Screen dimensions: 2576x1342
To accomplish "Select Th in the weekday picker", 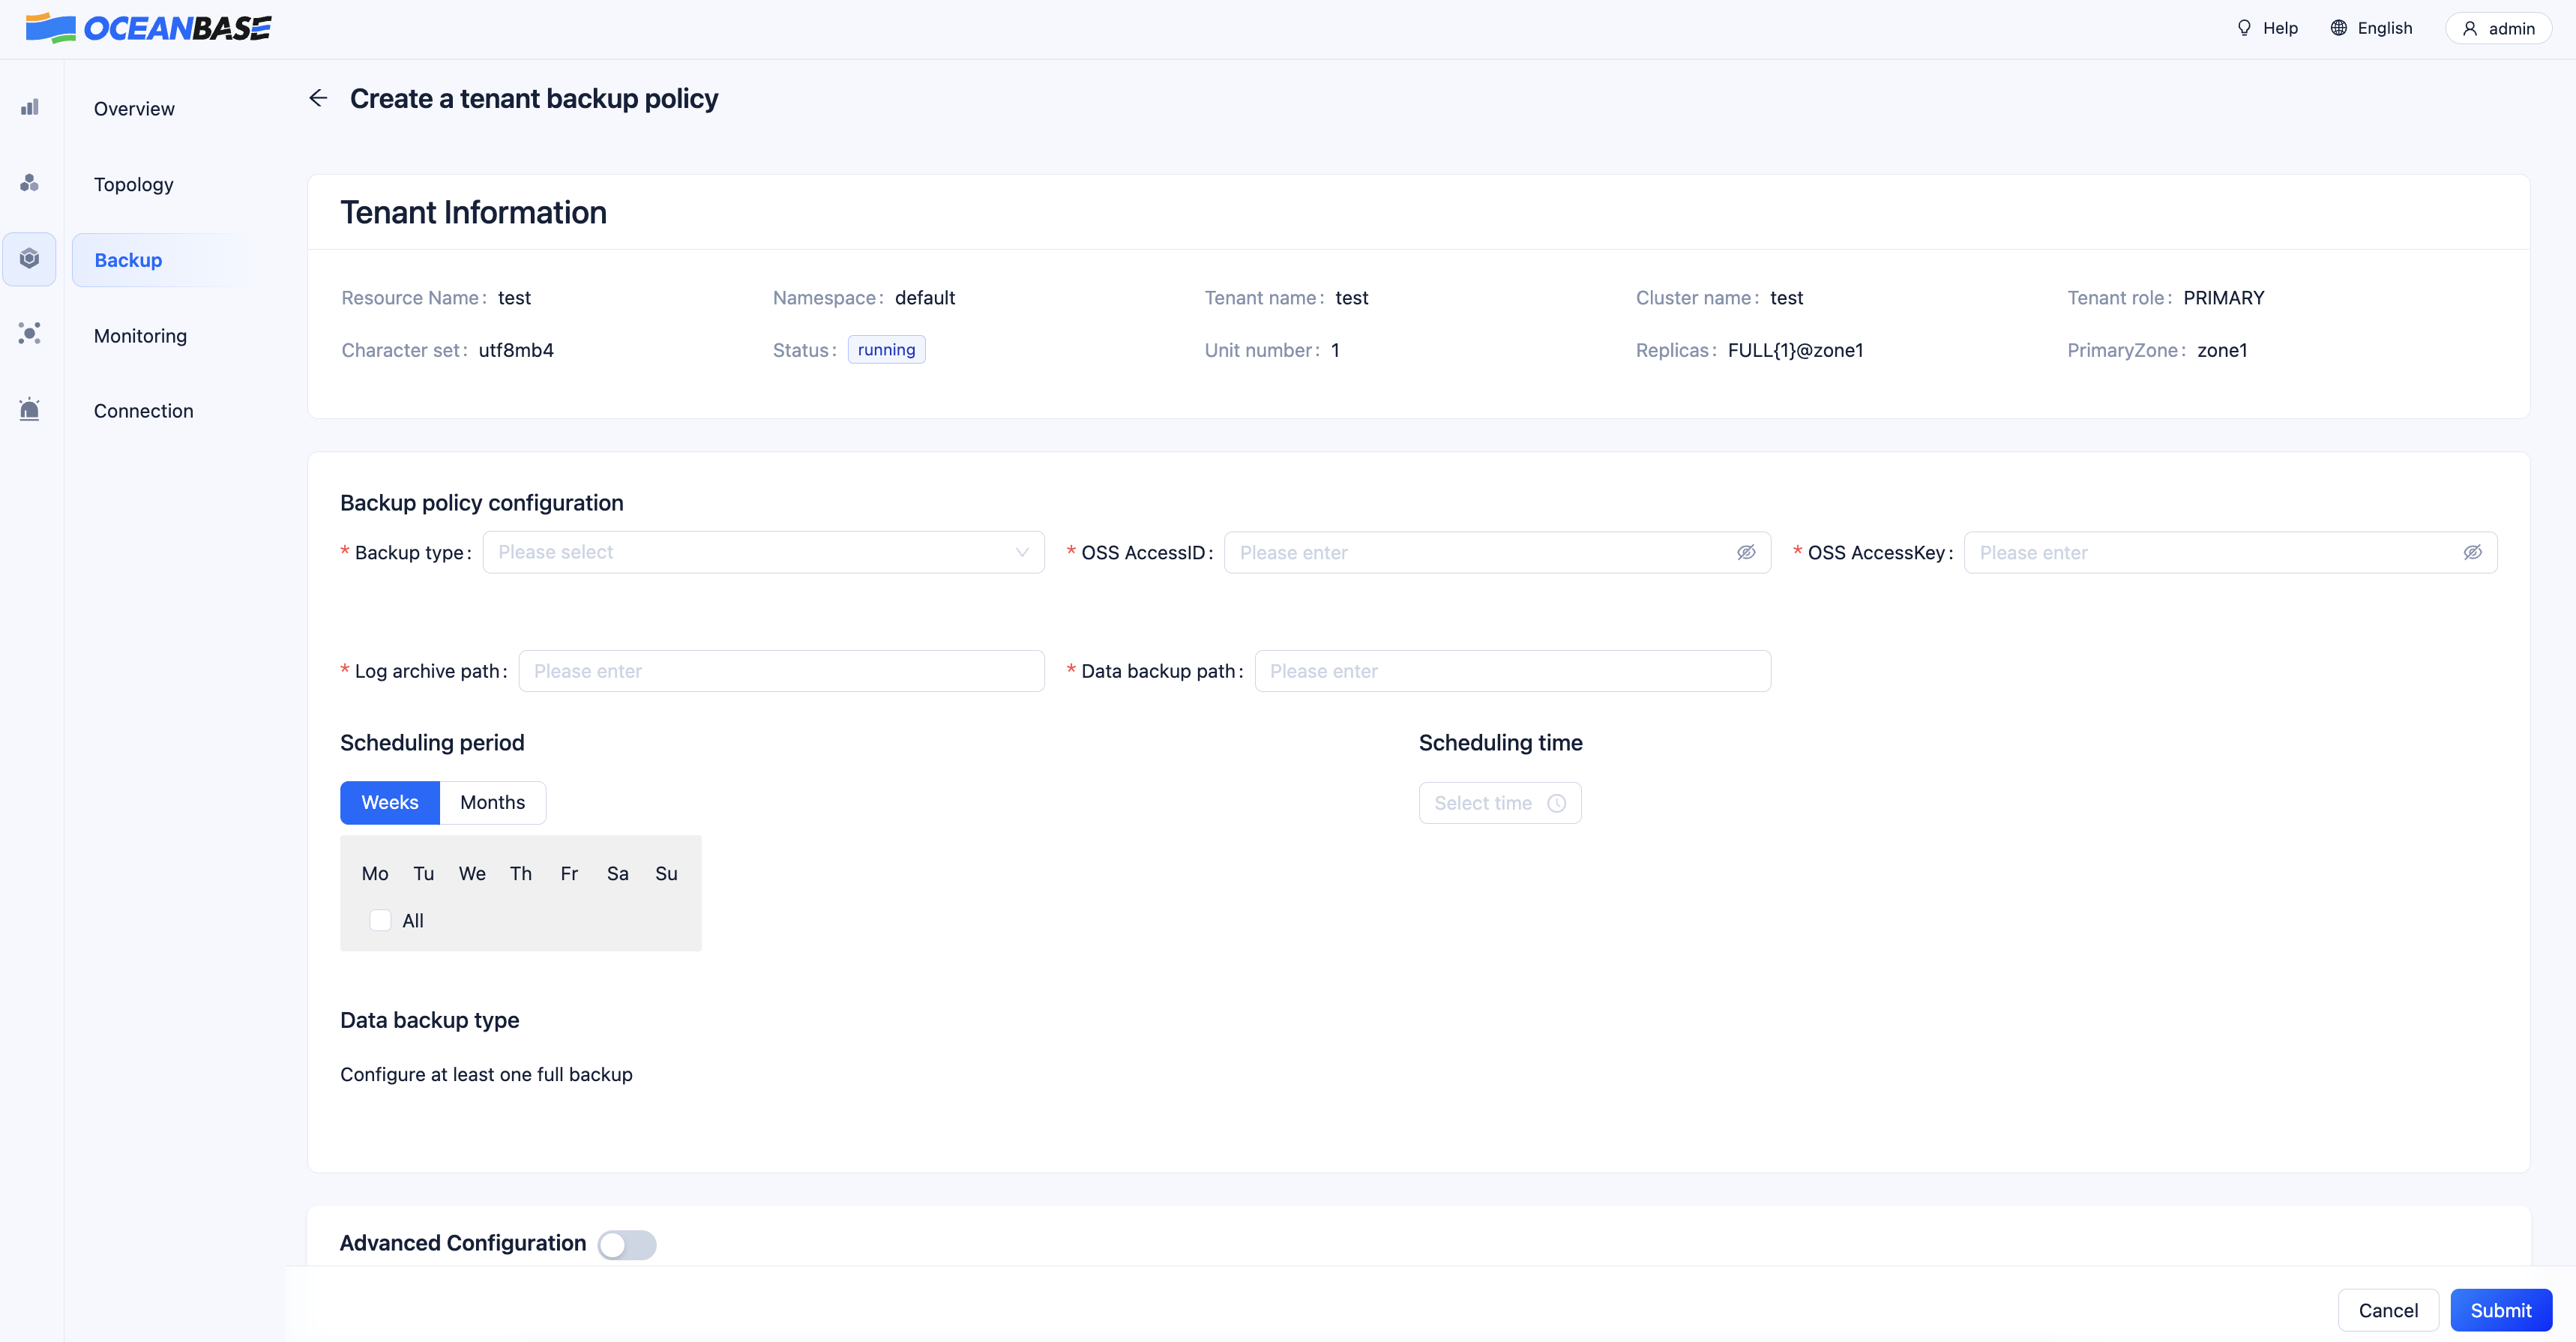I will click(521, 873).
